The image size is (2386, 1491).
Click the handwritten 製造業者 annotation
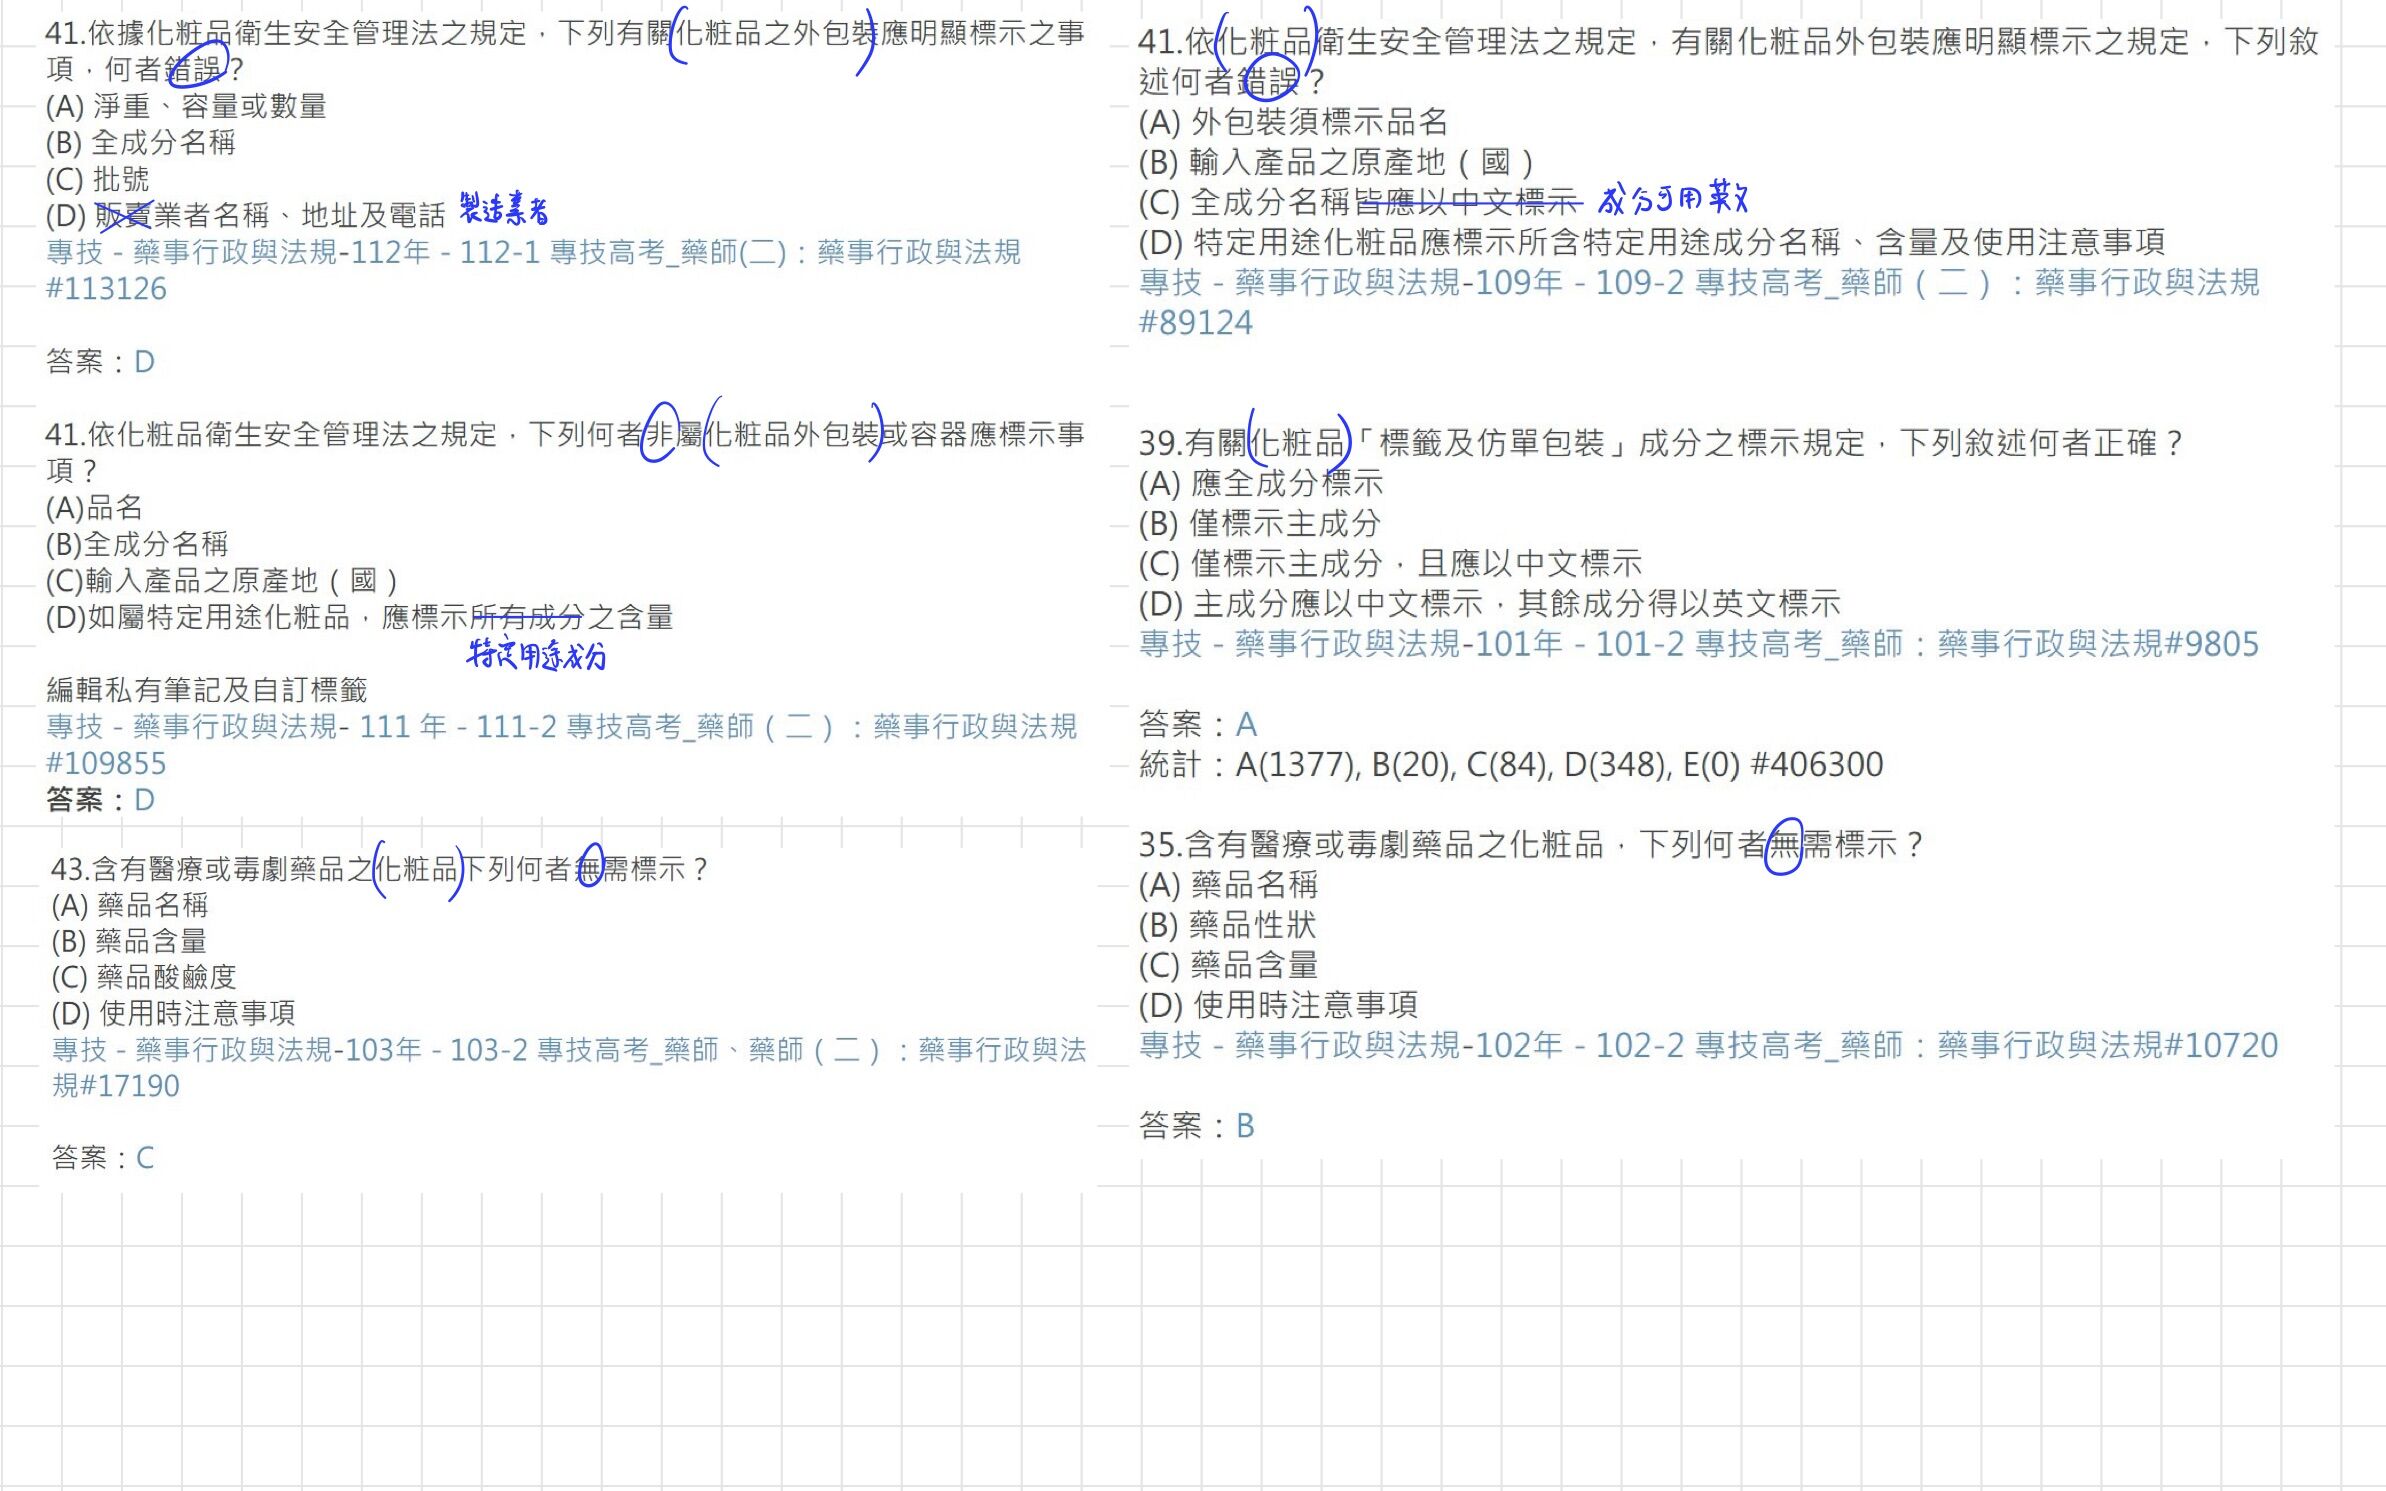click(x=504, y=209)
